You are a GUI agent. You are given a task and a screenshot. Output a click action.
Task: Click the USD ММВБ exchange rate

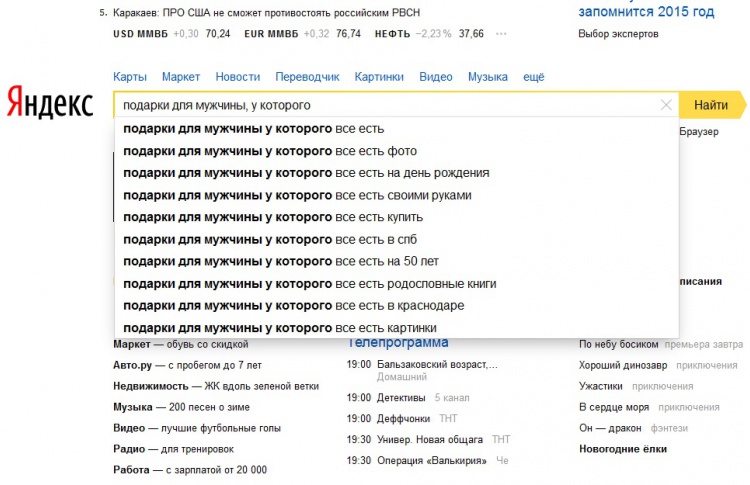click(172, 34)
